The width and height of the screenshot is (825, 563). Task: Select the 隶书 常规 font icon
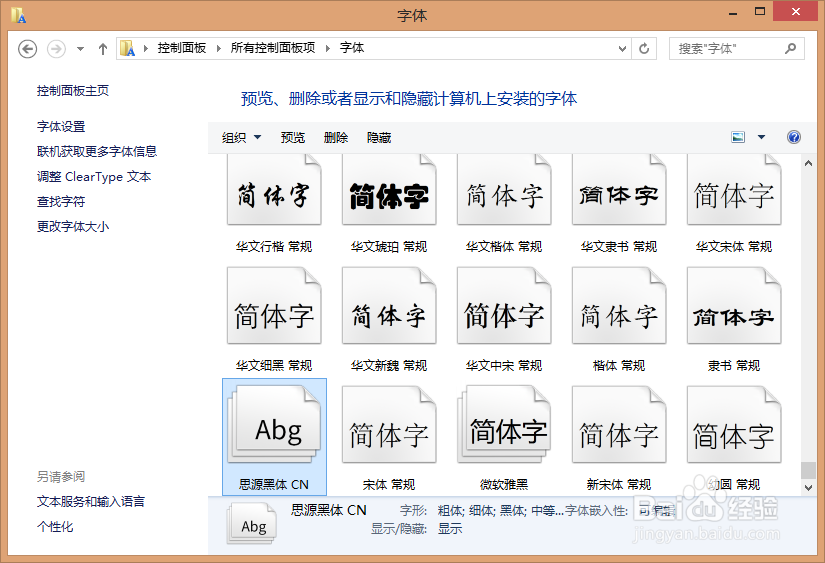click(x=734, y=306)
